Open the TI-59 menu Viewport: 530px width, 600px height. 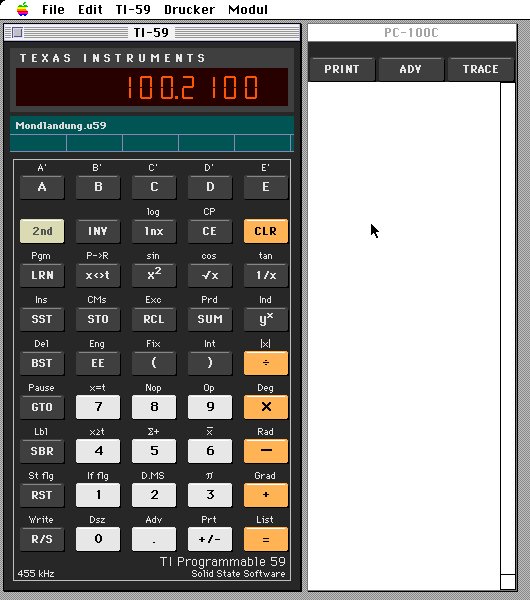click(133, 9)
